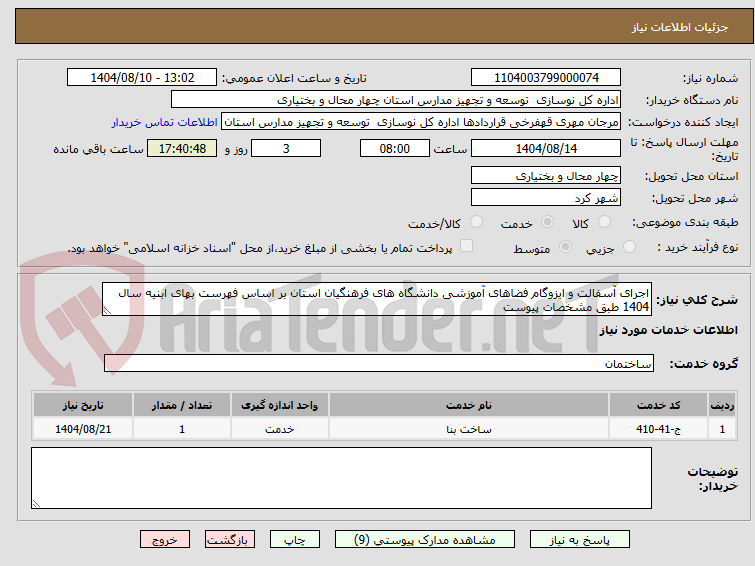Click the توضیحات خریدار text area
Image resolution: width=755 pixels, height=566 pixels.
tap(341, 478)
